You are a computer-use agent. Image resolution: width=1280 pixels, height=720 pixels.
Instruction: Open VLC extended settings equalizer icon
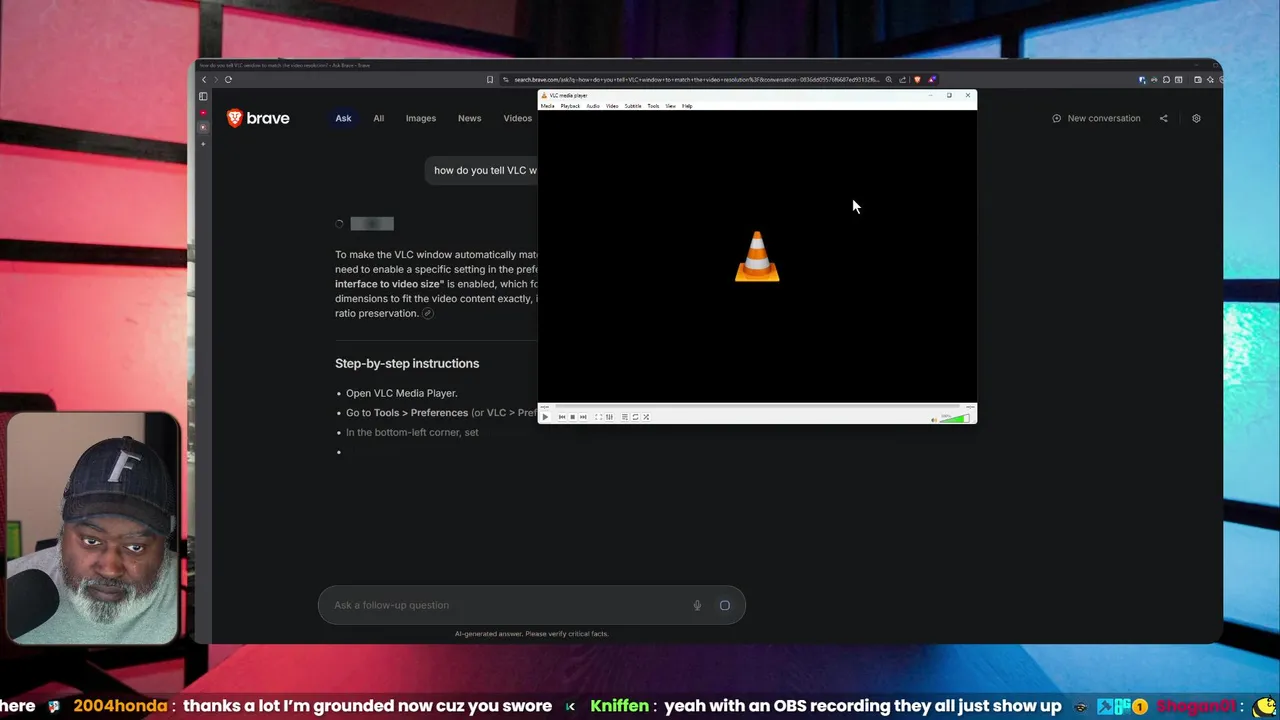609,417
